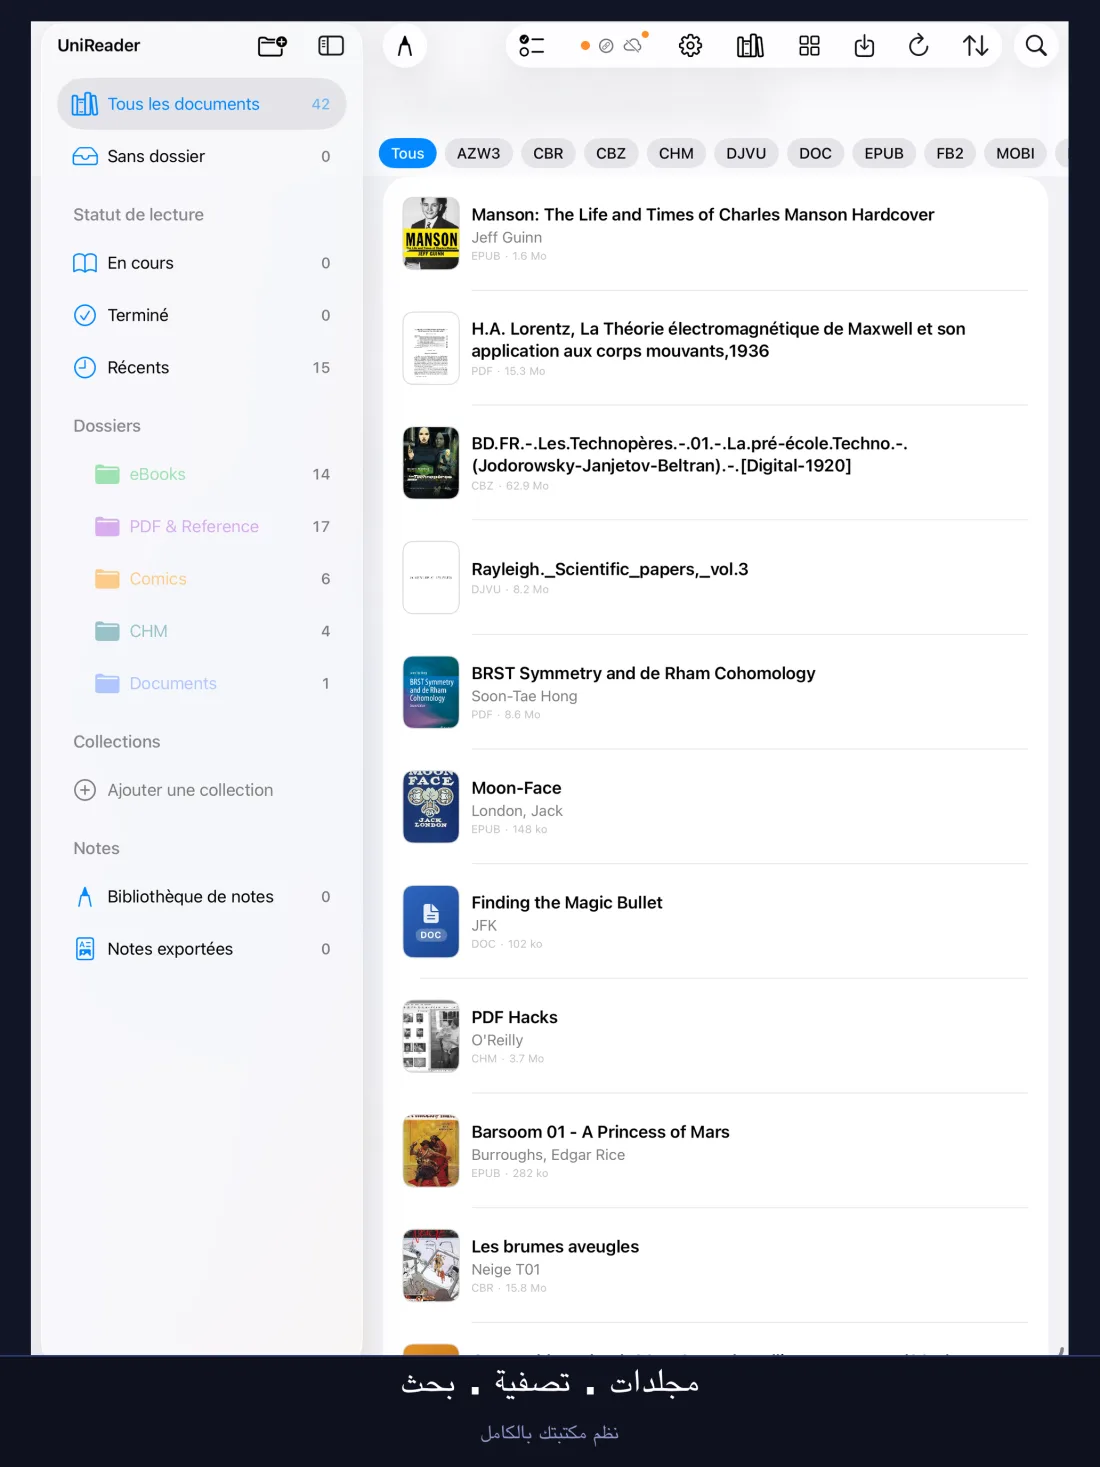This screenshot has width=1100, height=1467.
Task: Open Les brumes aveugles cover
Action: tap(431, 1265)
